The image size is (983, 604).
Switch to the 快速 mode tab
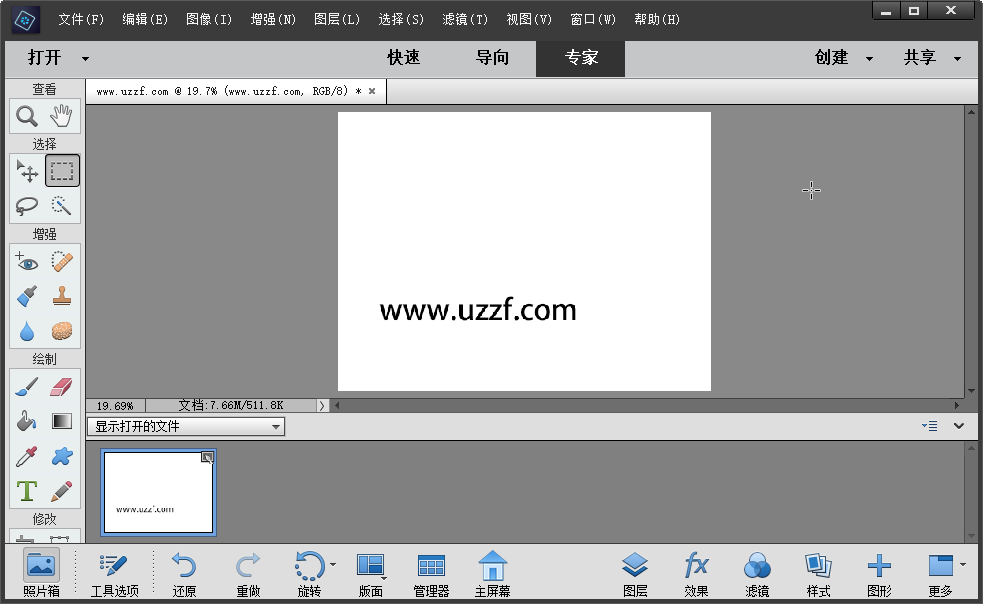(x=404, y=58)
